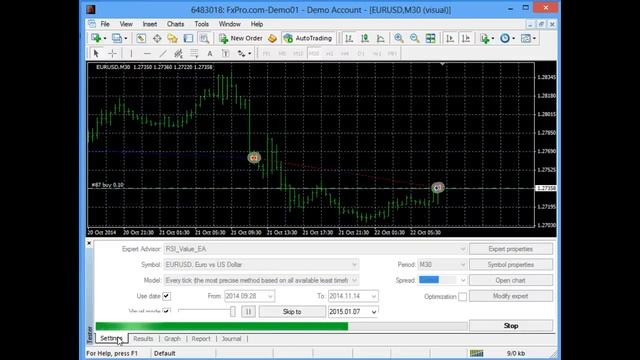Open the View menu

[126, 24]
